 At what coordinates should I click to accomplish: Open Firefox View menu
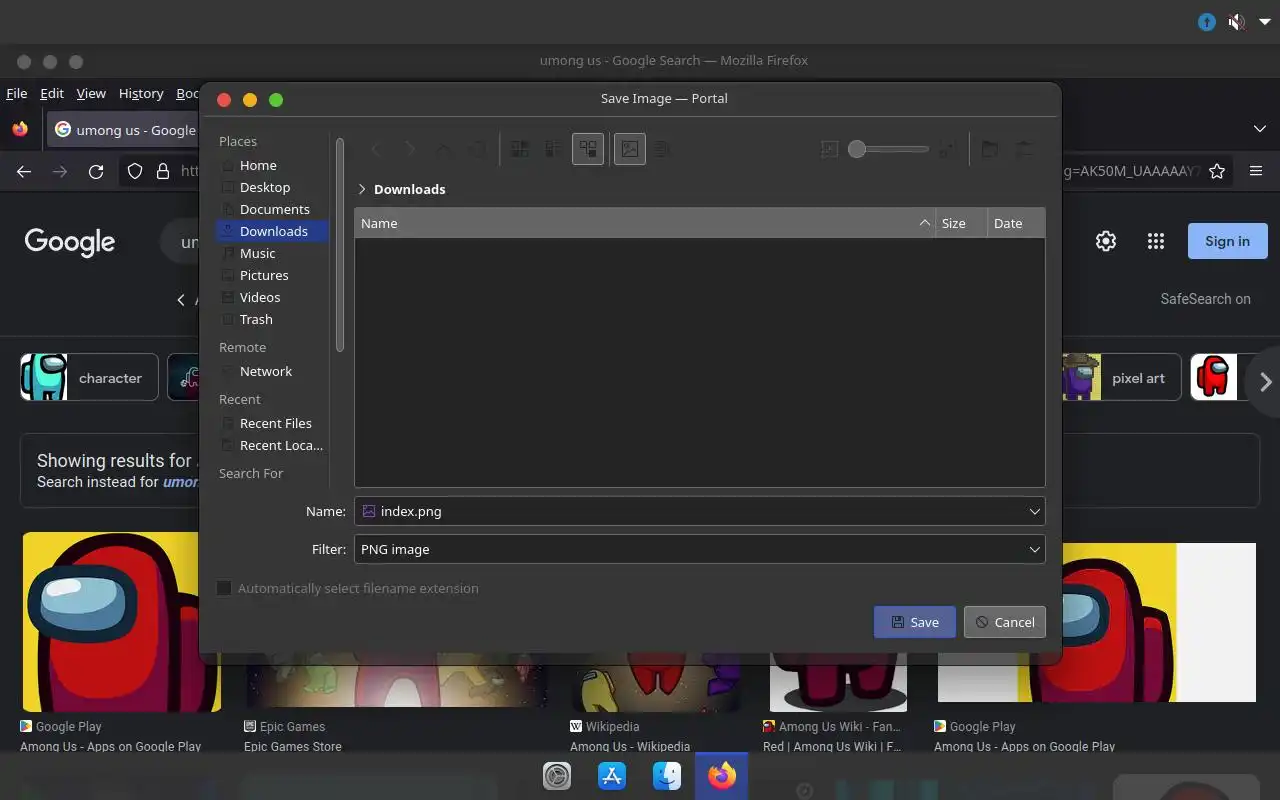pos(91,93)
